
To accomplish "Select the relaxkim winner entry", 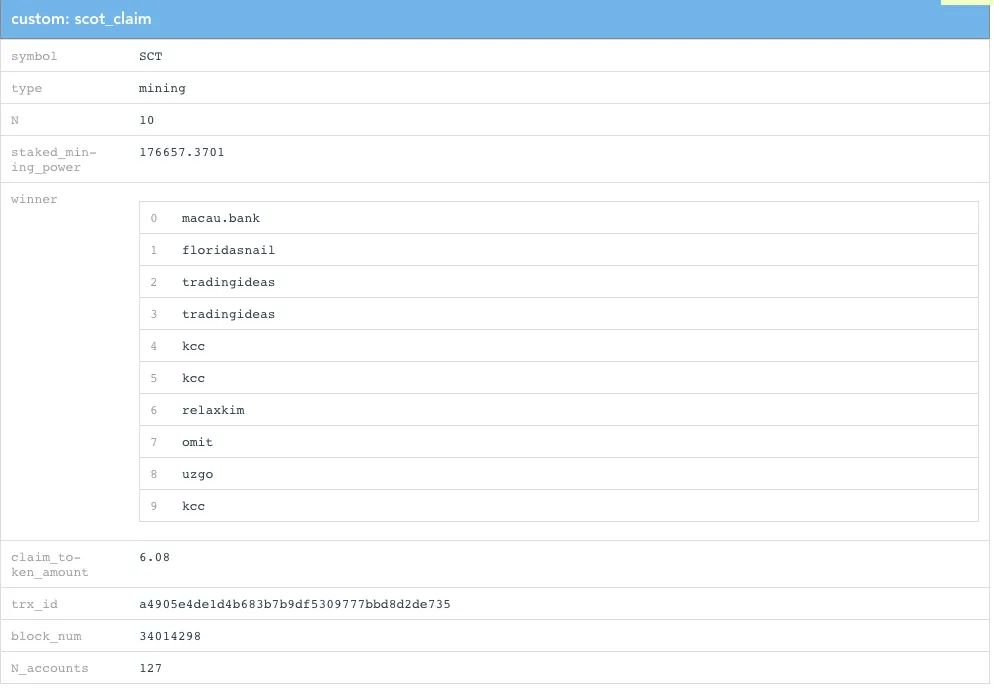I will tap(213, 409).
